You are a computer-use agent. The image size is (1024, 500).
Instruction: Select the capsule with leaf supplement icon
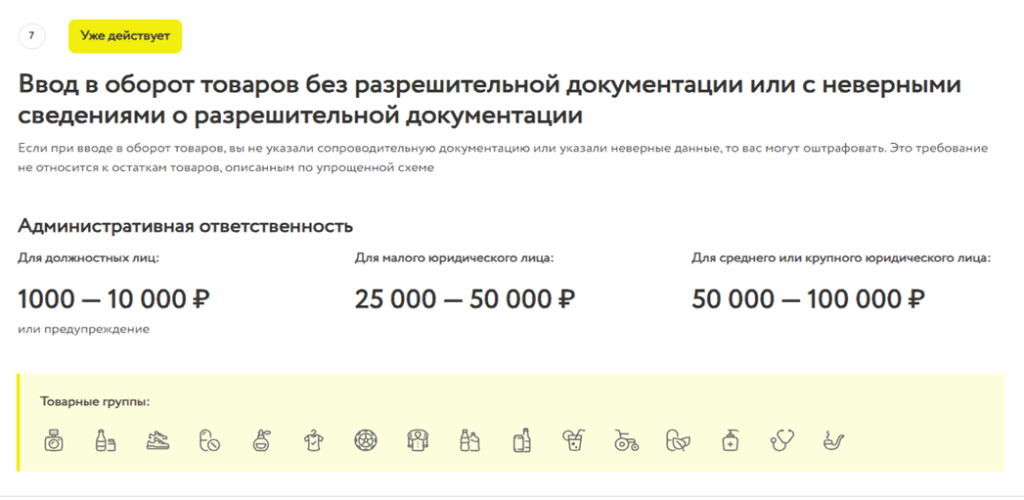click(677, 440)
